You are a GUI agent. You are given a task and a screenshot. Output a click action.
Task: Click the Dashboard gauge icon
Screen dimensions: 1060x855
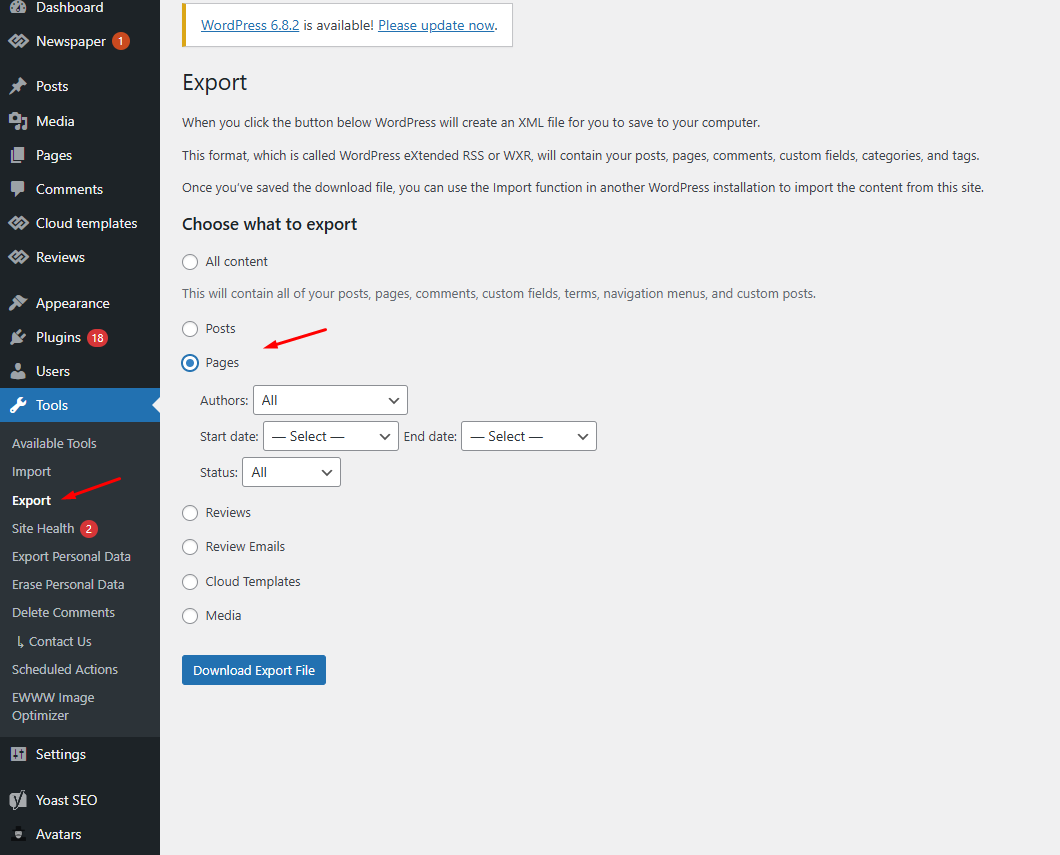point(18,7)
